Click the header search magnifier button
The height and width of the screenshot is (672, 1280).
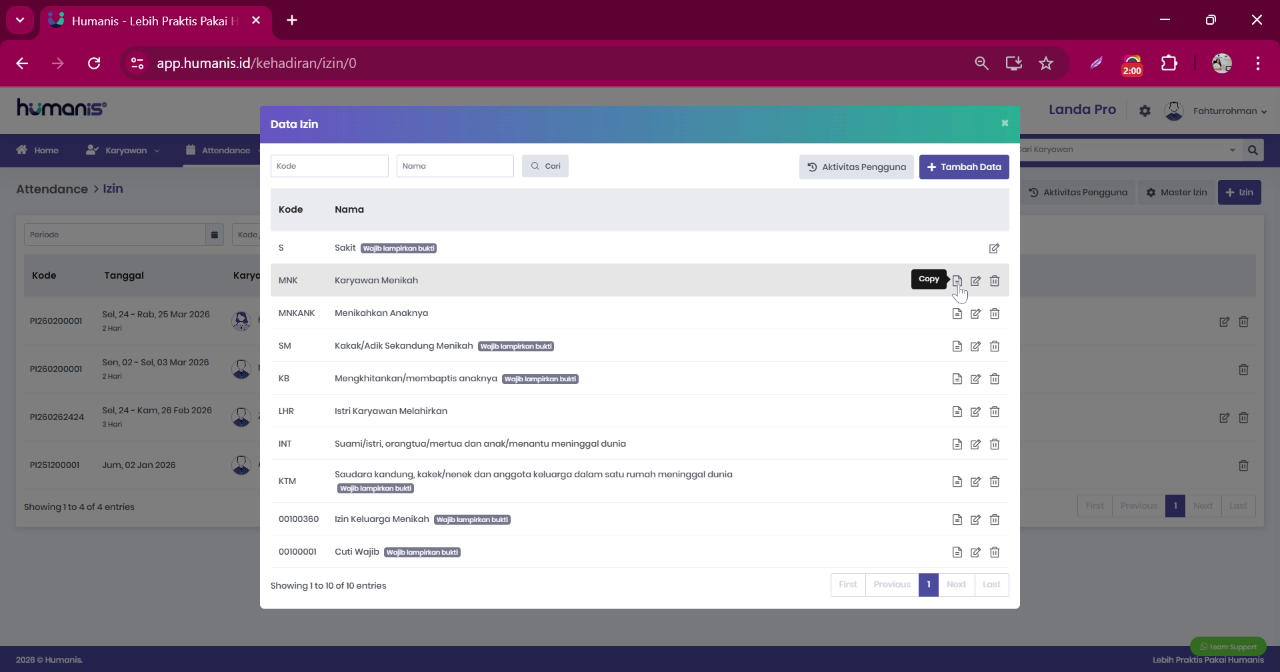click(x=1253, y=150)
